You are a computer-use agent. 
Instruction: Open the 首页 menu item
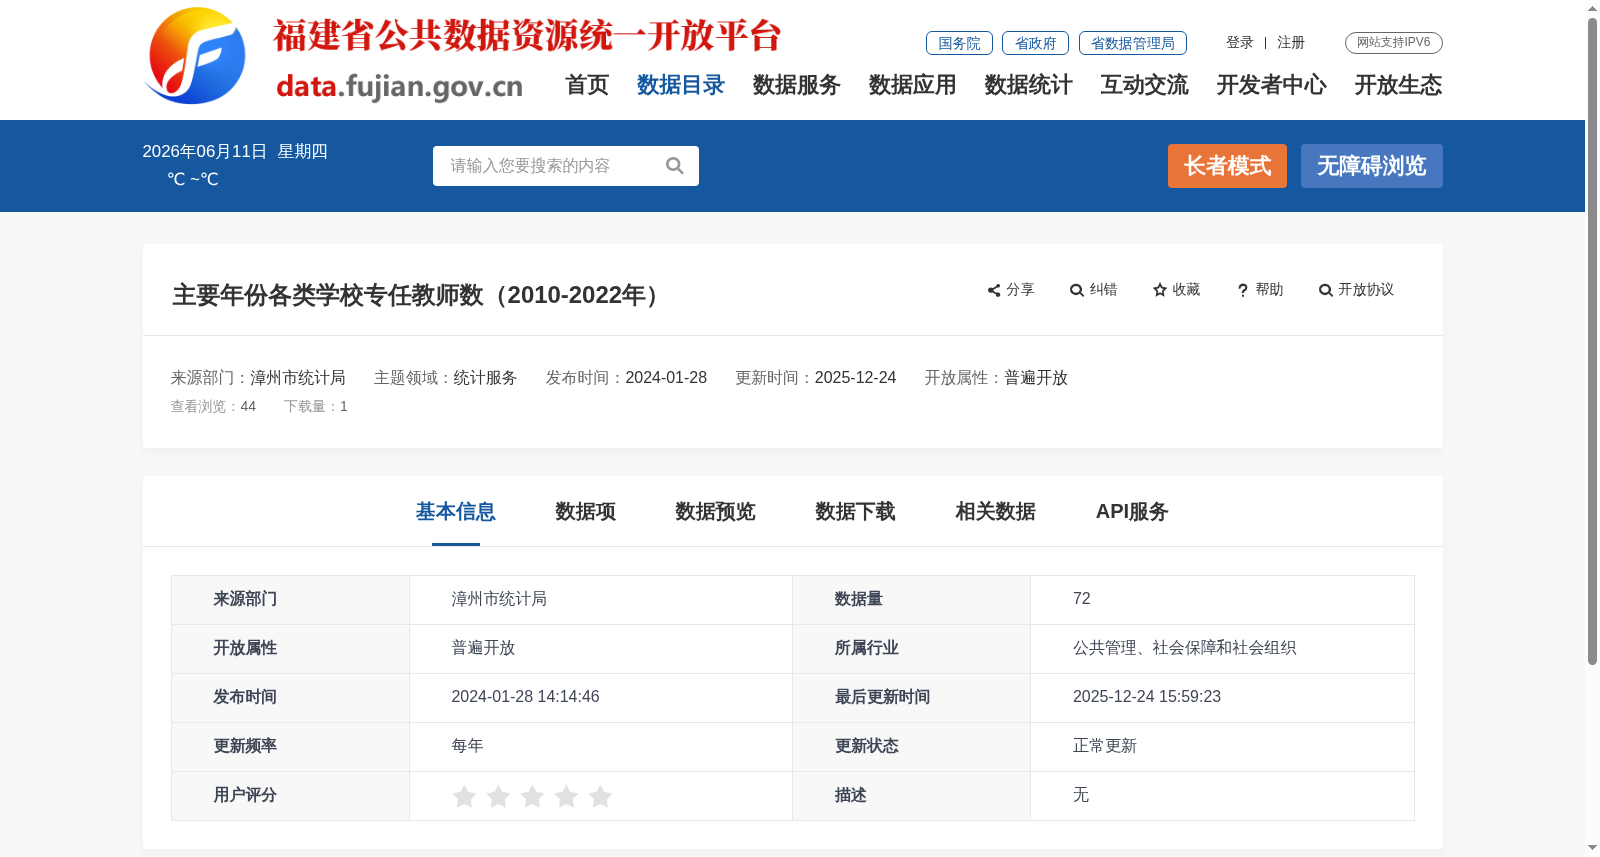pos(587,85)
